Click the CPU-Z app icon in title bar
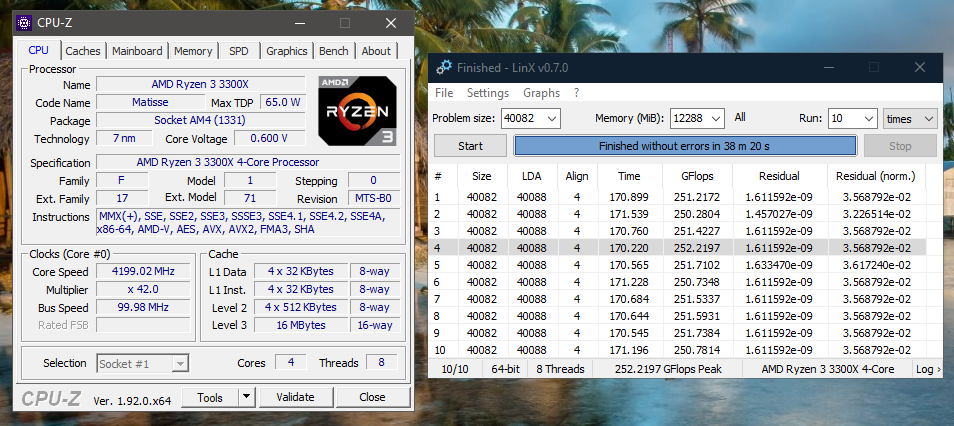 click(24, 23)
